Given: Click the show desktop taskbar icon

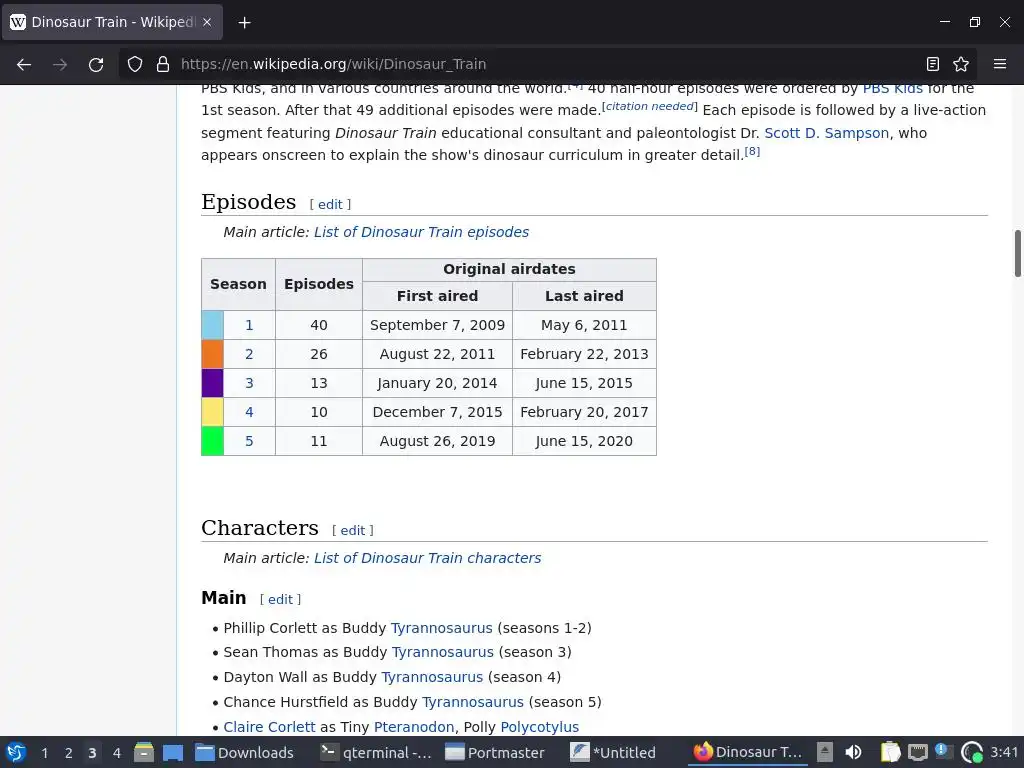Looking at the screenshot, I should 172,752.
